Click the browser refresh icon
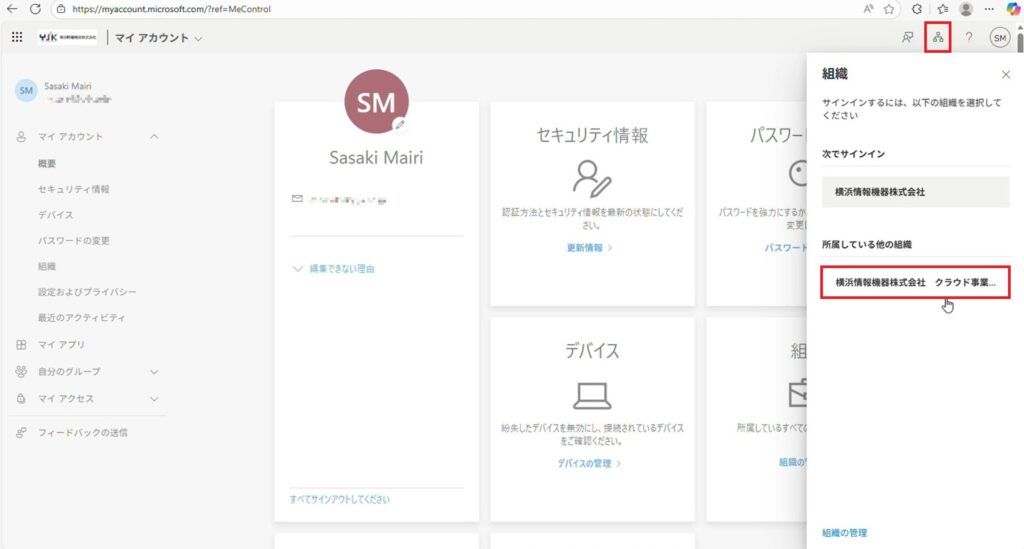Screen dimensions: 1024x549 coord(35,9)
